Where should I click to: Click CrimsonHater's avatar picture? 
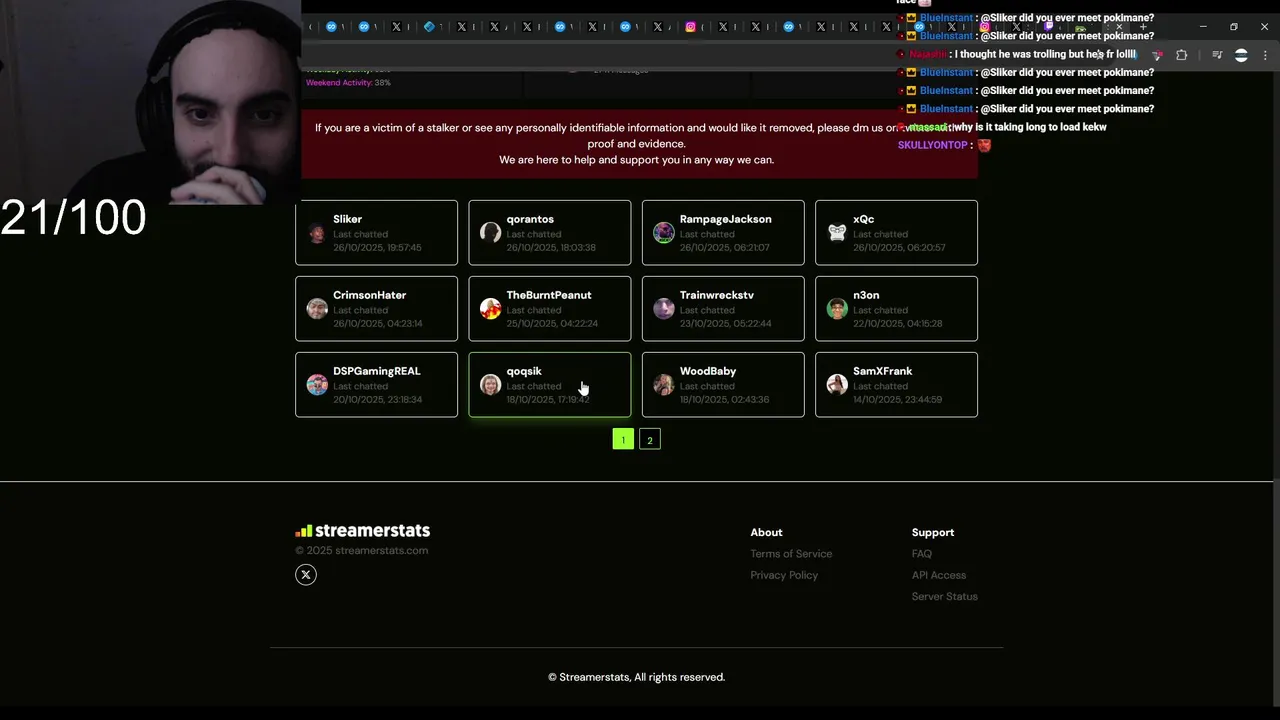click(x=317, y=309)
